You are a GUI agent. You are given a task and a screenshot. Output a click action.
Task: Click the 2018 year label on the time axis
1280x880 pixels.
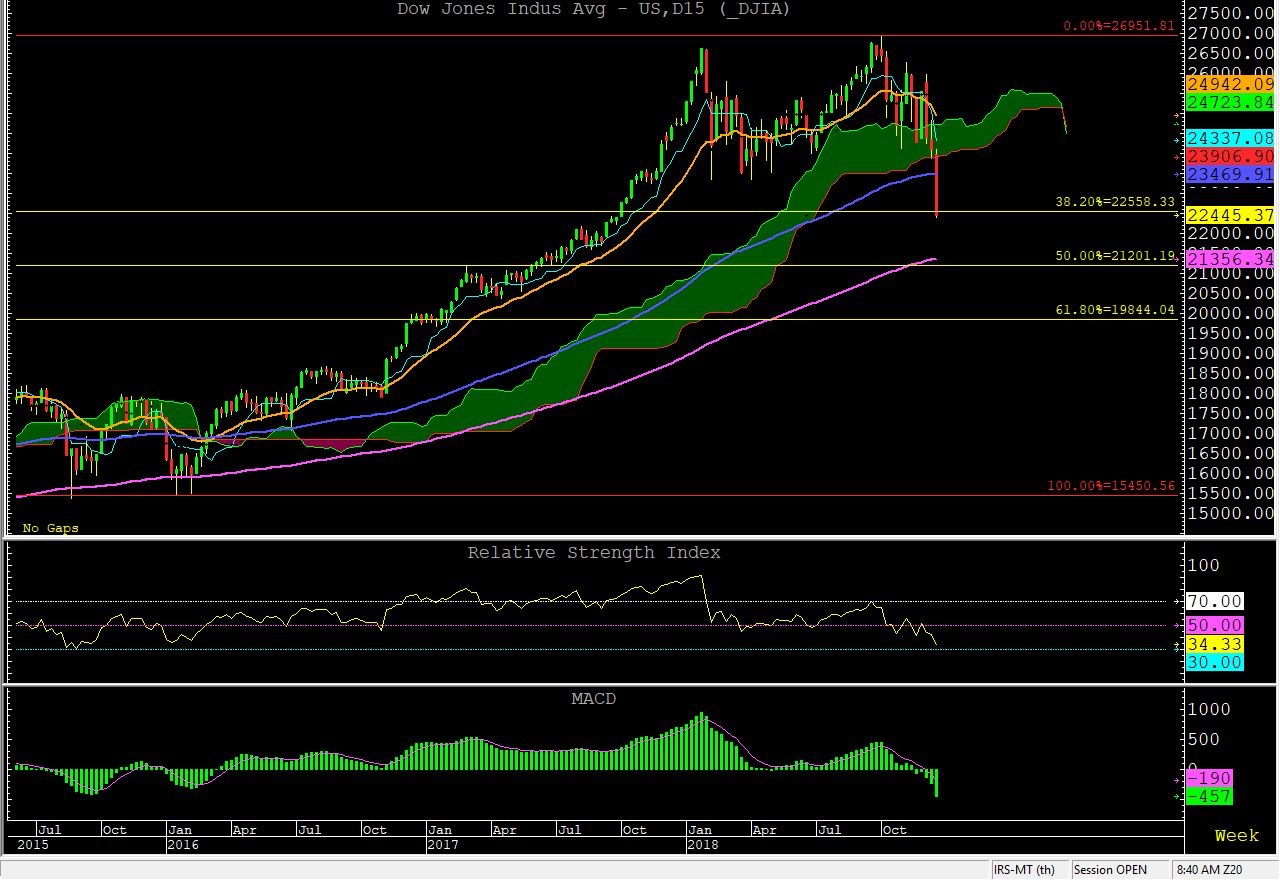702,845
